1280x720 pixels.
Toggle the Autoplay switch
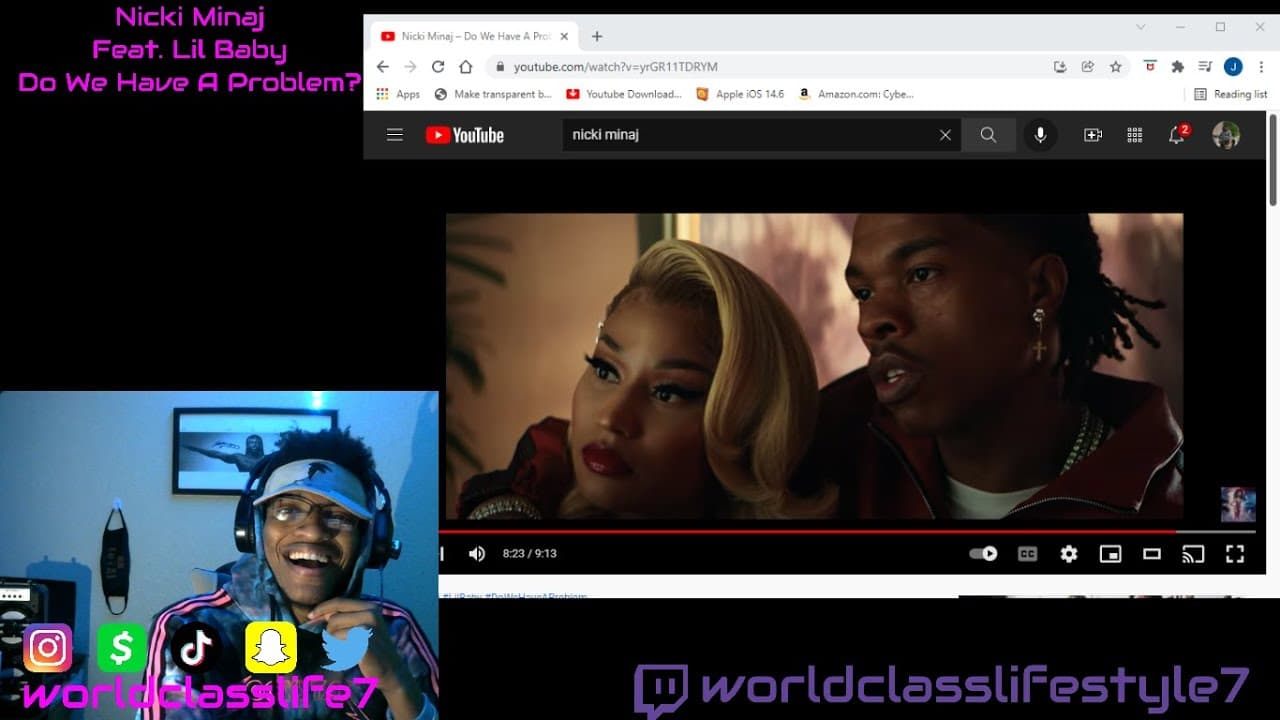point(983,554)
